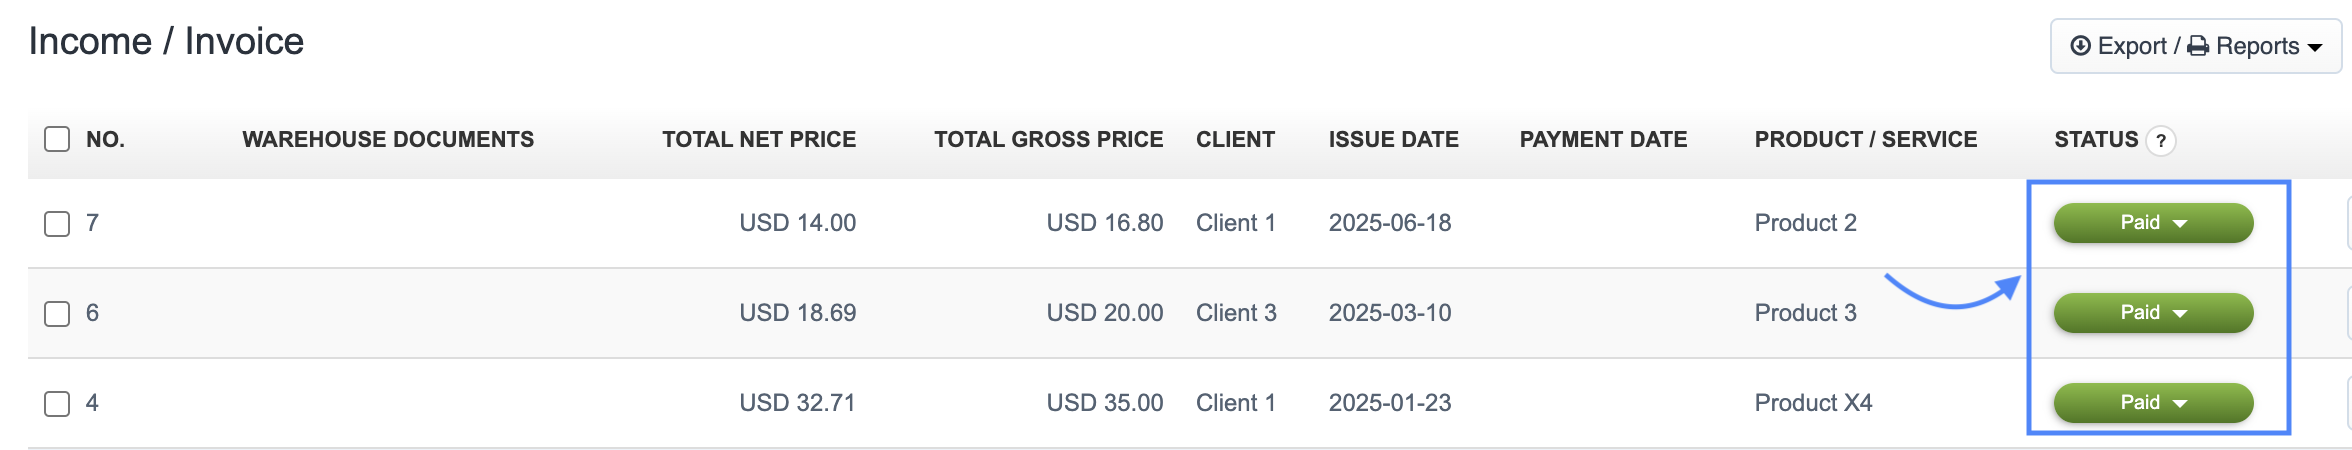Open Paid status dropdown for invoice 7
This screenshot has width=2352, height=450.
point(2153,223)
